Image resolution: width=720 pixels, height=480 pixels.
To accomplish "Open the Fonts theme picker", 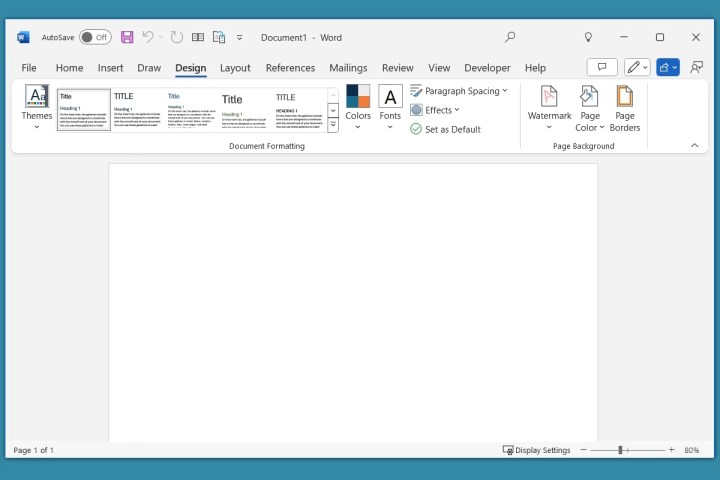I will pos(390,107).
